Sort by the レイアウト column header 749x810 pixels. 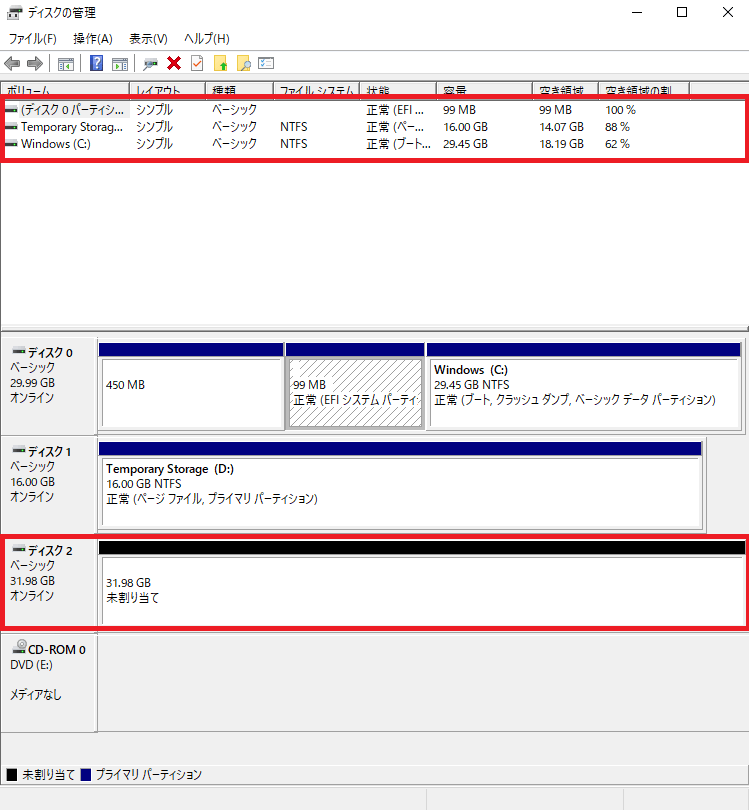point(166,91)
